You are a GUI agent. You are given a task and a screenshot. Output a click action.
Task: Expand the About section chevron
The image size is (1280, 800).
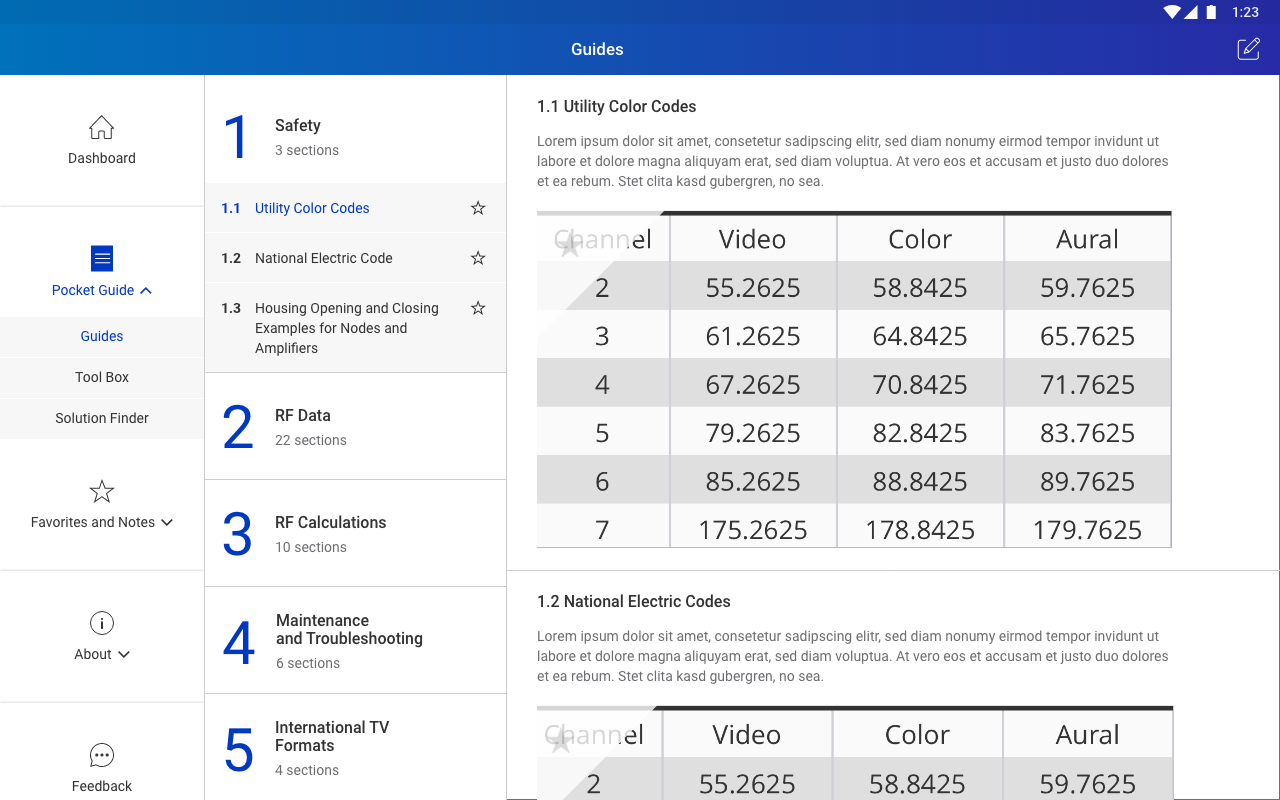[124, 655]
